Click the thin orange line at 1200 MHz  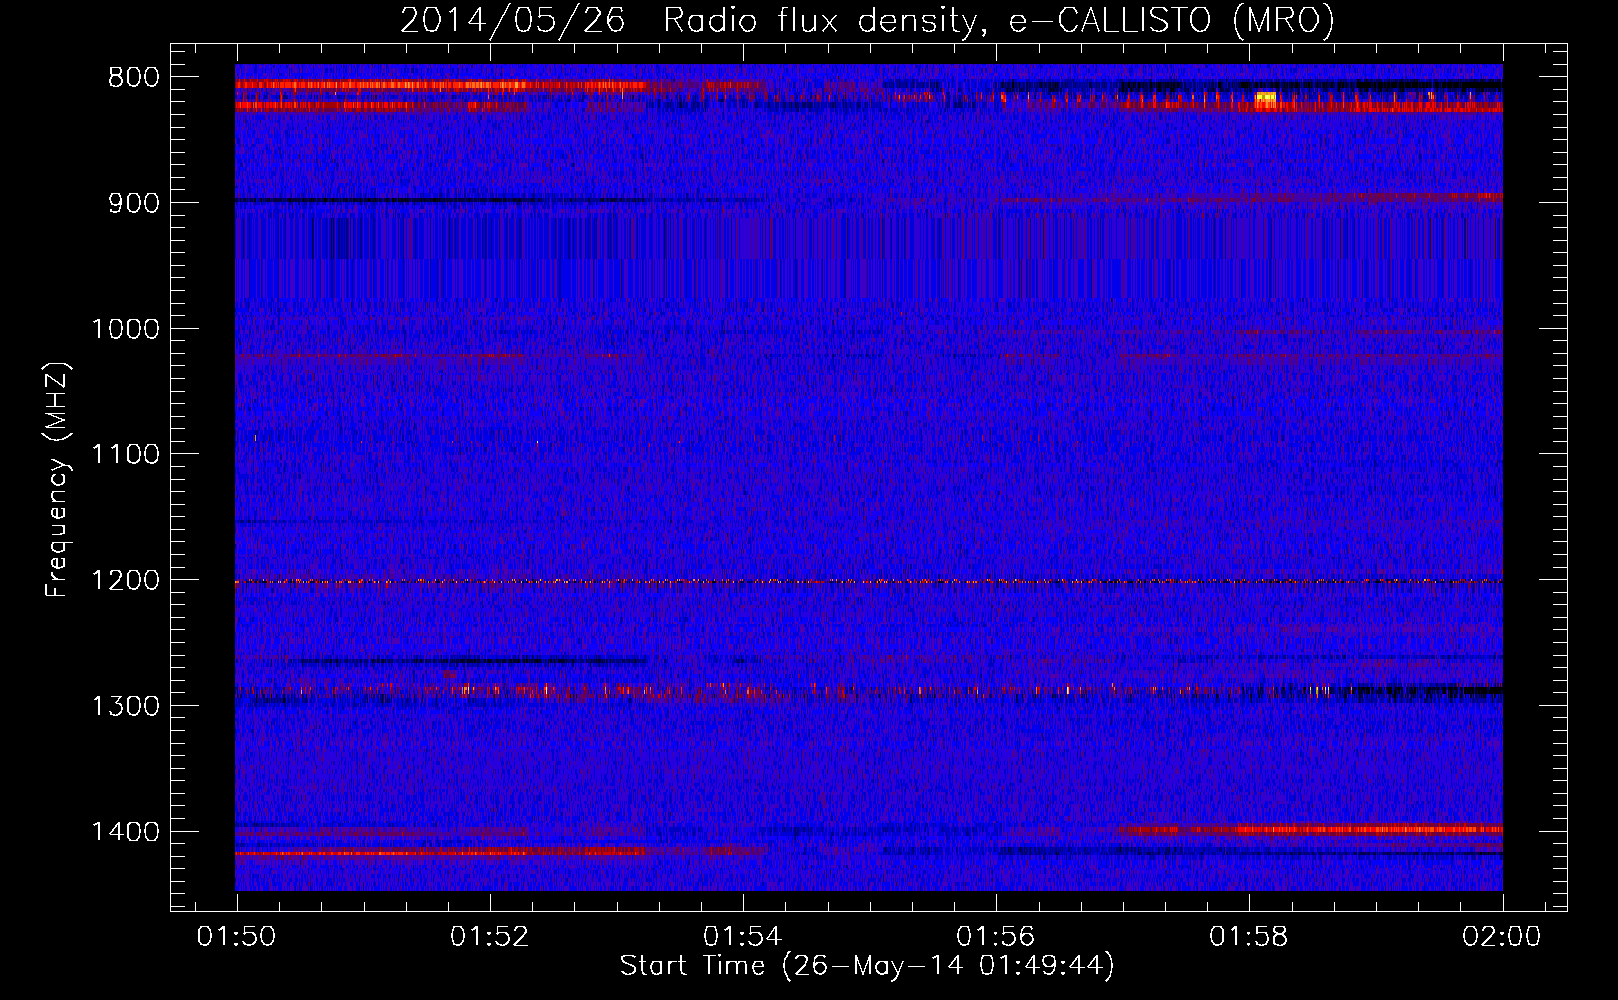point(869,581)
